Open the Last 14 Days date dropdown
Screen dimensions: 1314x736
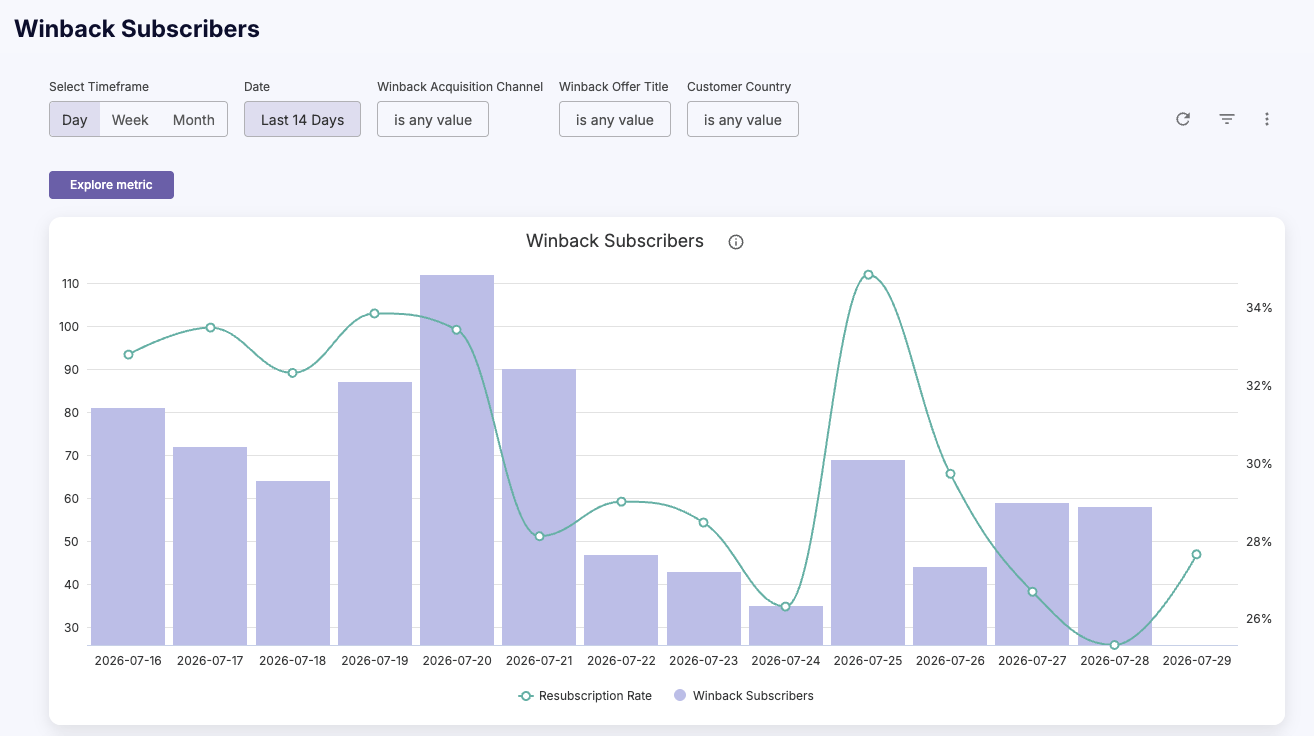302,119
